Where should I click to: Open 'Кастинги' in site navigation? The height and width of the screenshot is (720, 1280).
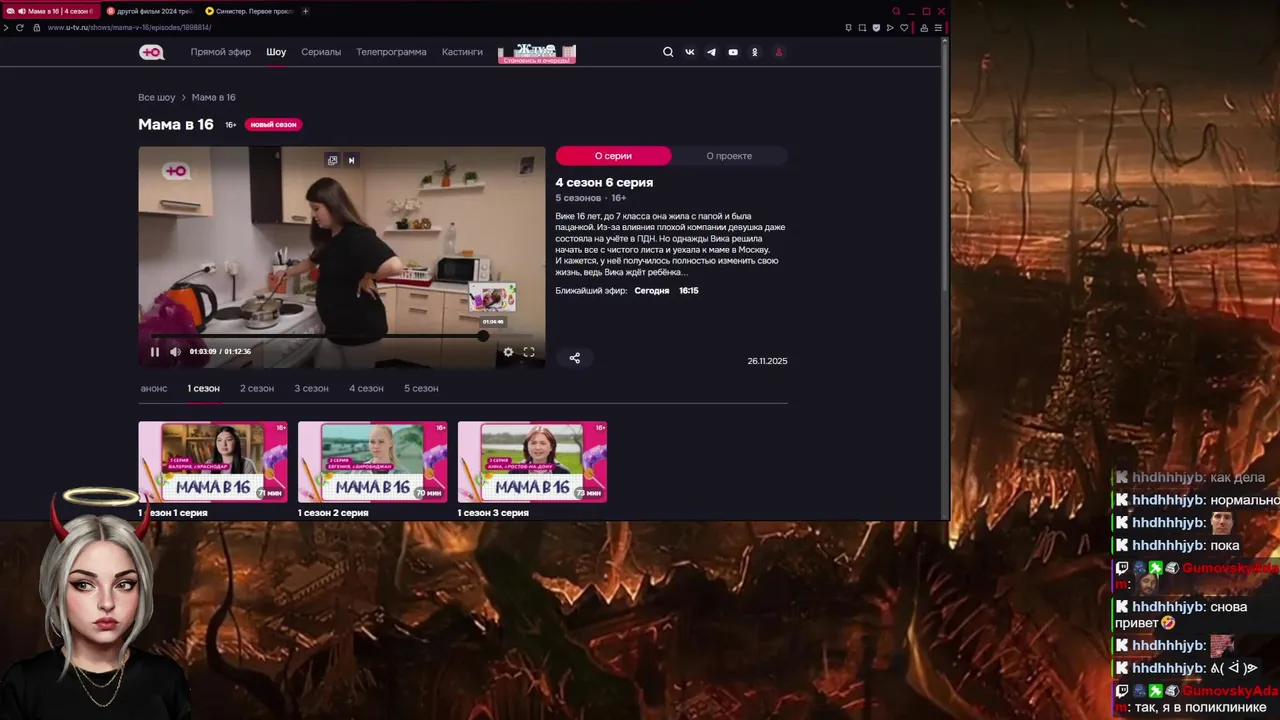tap(462, 52)
